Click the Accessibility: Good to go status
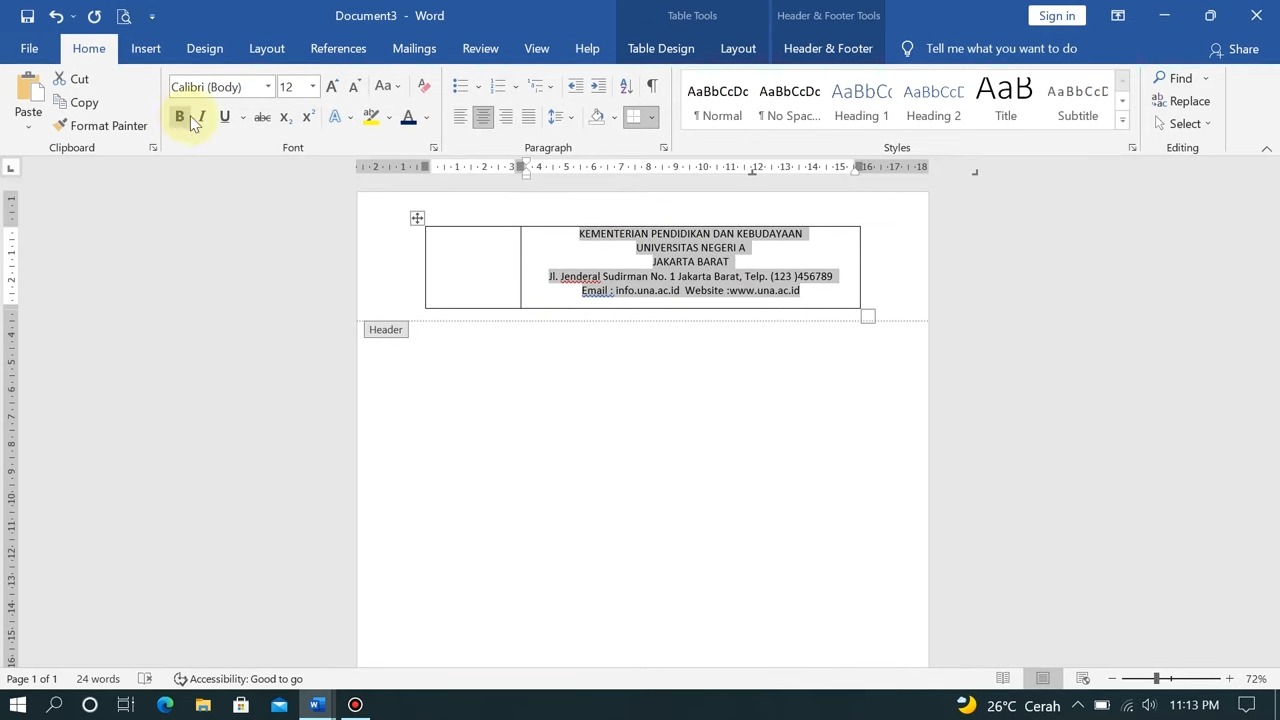Viewport: 1280px width, 720px height. point(238,679)
